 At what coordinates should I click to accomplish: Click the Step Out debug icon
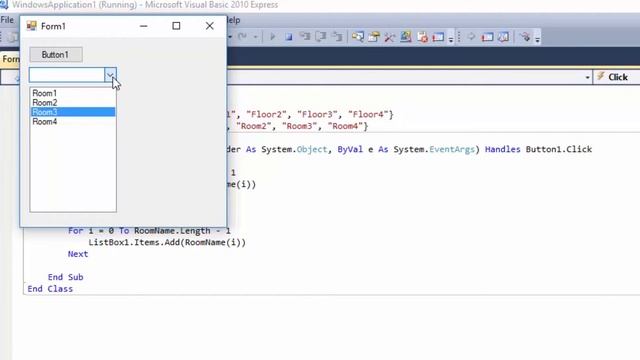(x=337, y=37)
